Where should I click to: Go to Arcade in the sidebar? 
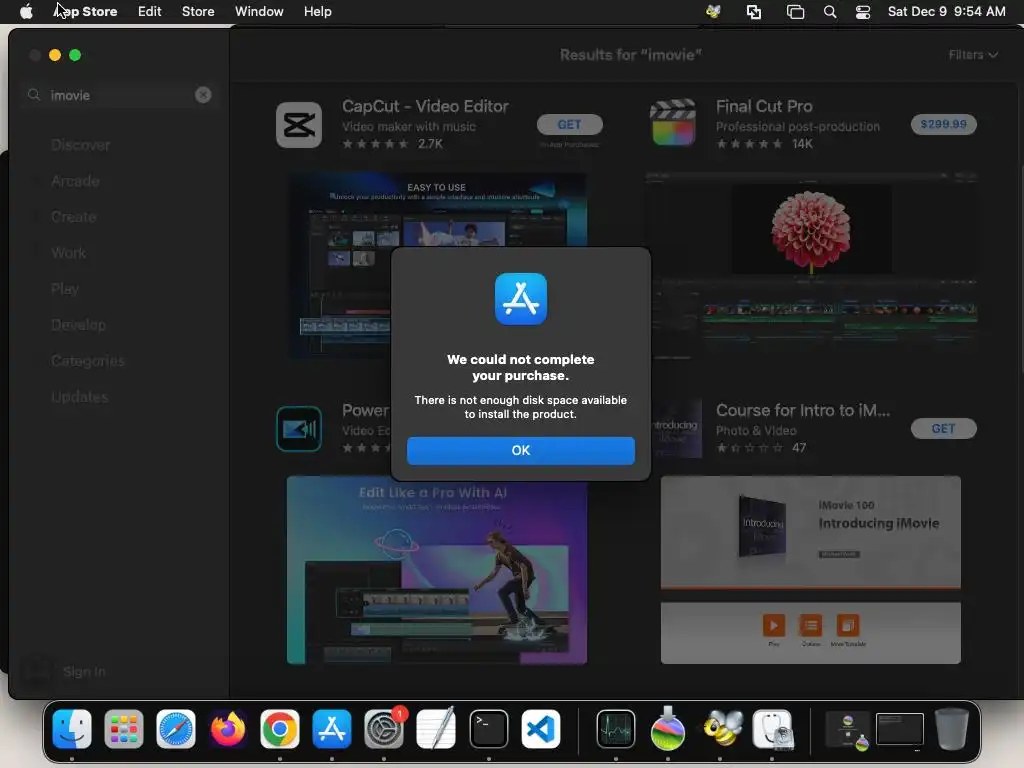(75, 181)
